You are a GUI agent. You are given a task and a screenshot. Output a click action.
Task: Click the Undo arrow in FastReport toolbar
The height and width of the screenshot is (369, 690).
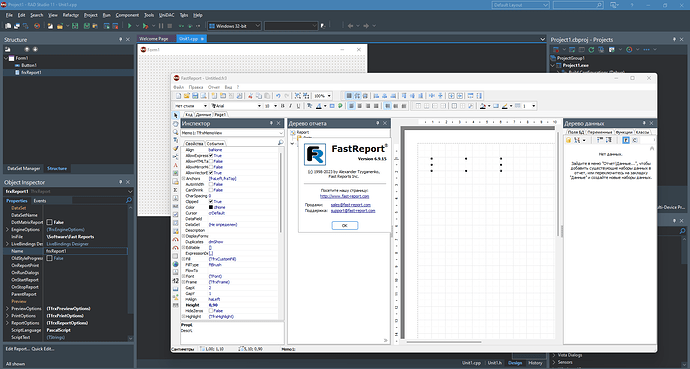tap(278, 95)
